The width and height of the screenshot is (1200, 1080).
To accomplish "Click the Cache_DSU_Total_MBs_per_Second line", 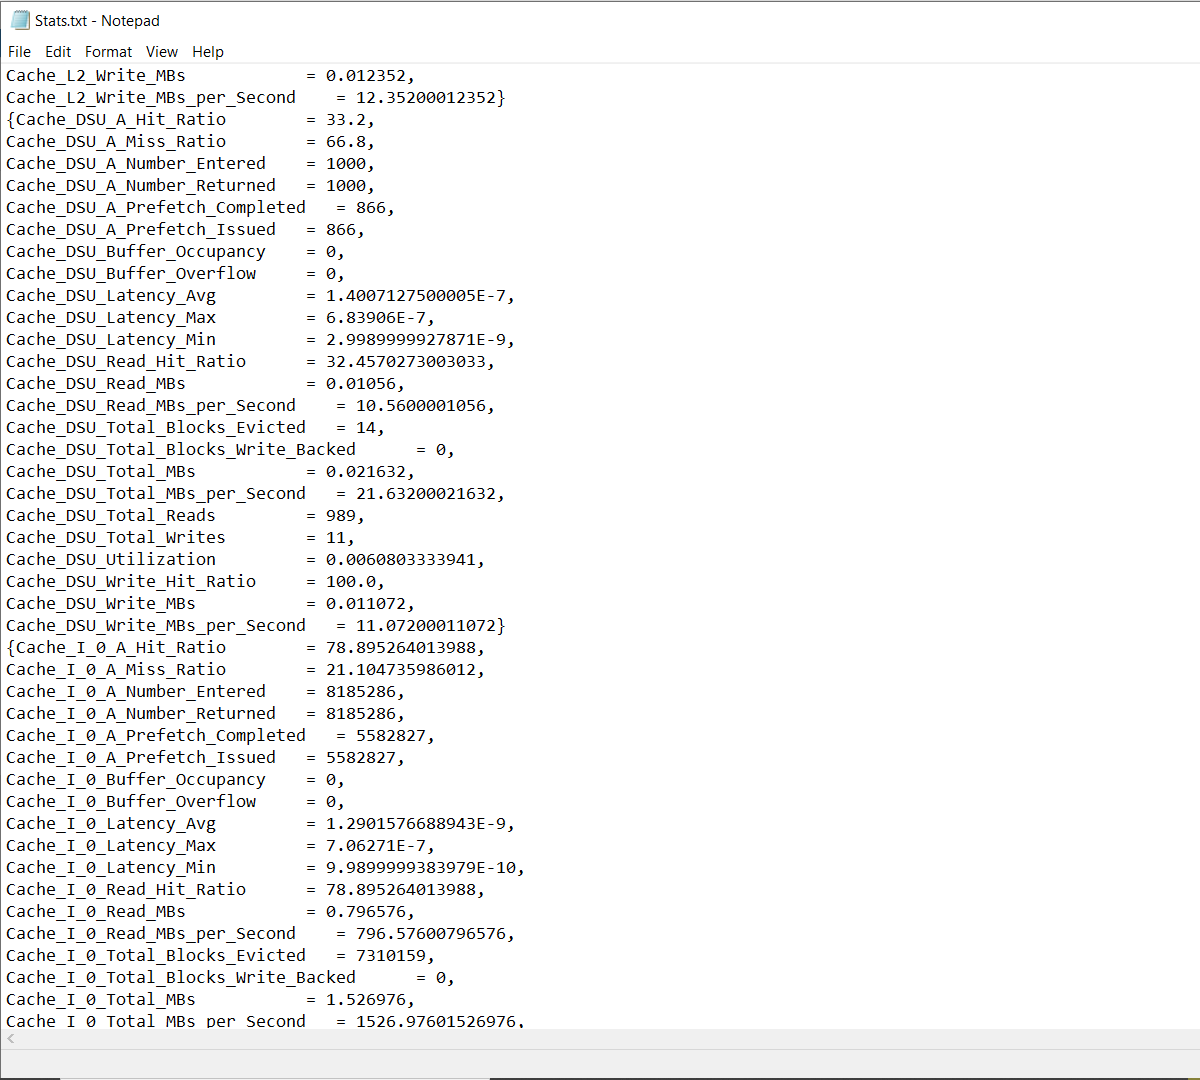I will 255,494.
